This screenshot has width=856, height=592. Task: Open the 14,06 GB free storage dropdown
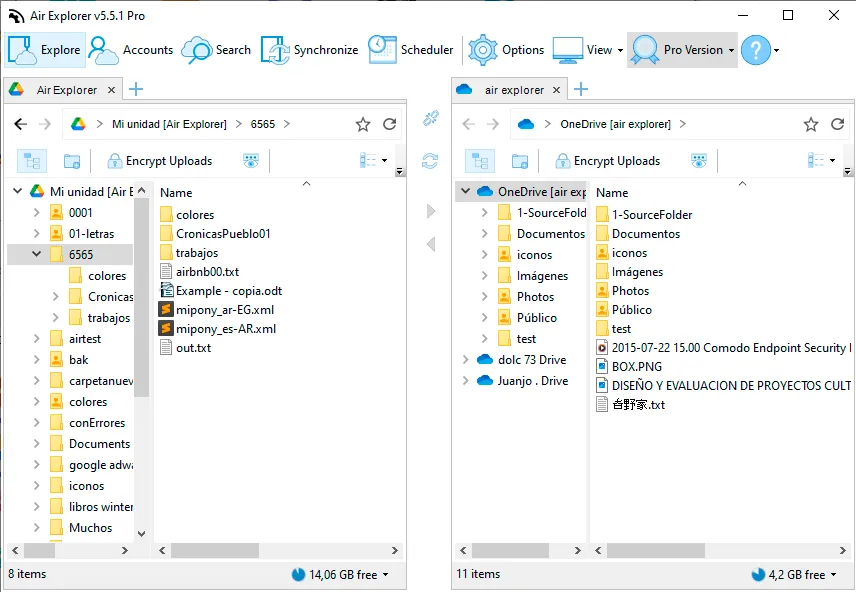[340, 575]
